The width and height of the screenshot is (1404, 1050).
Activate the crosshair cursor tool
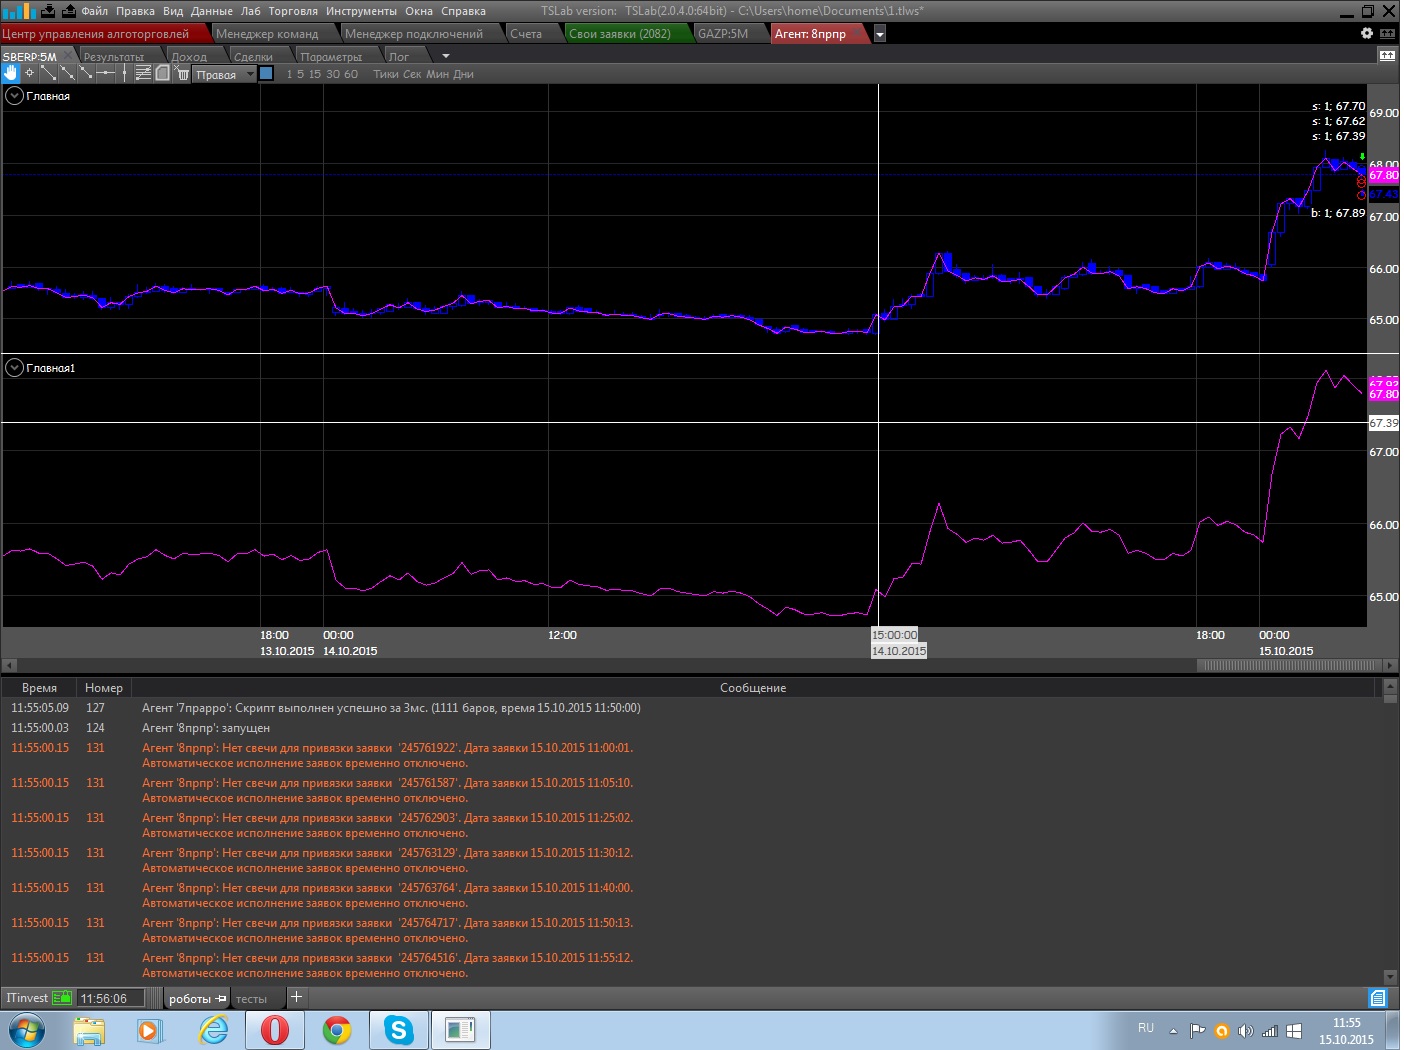[x=29, y=73]
